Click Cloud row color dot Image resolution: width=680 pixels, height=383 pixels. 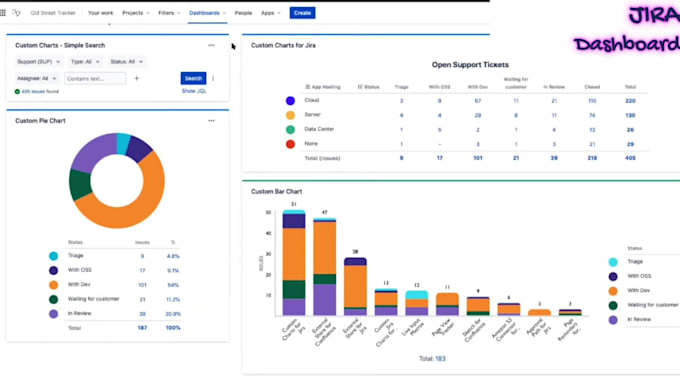click(290, 101)
